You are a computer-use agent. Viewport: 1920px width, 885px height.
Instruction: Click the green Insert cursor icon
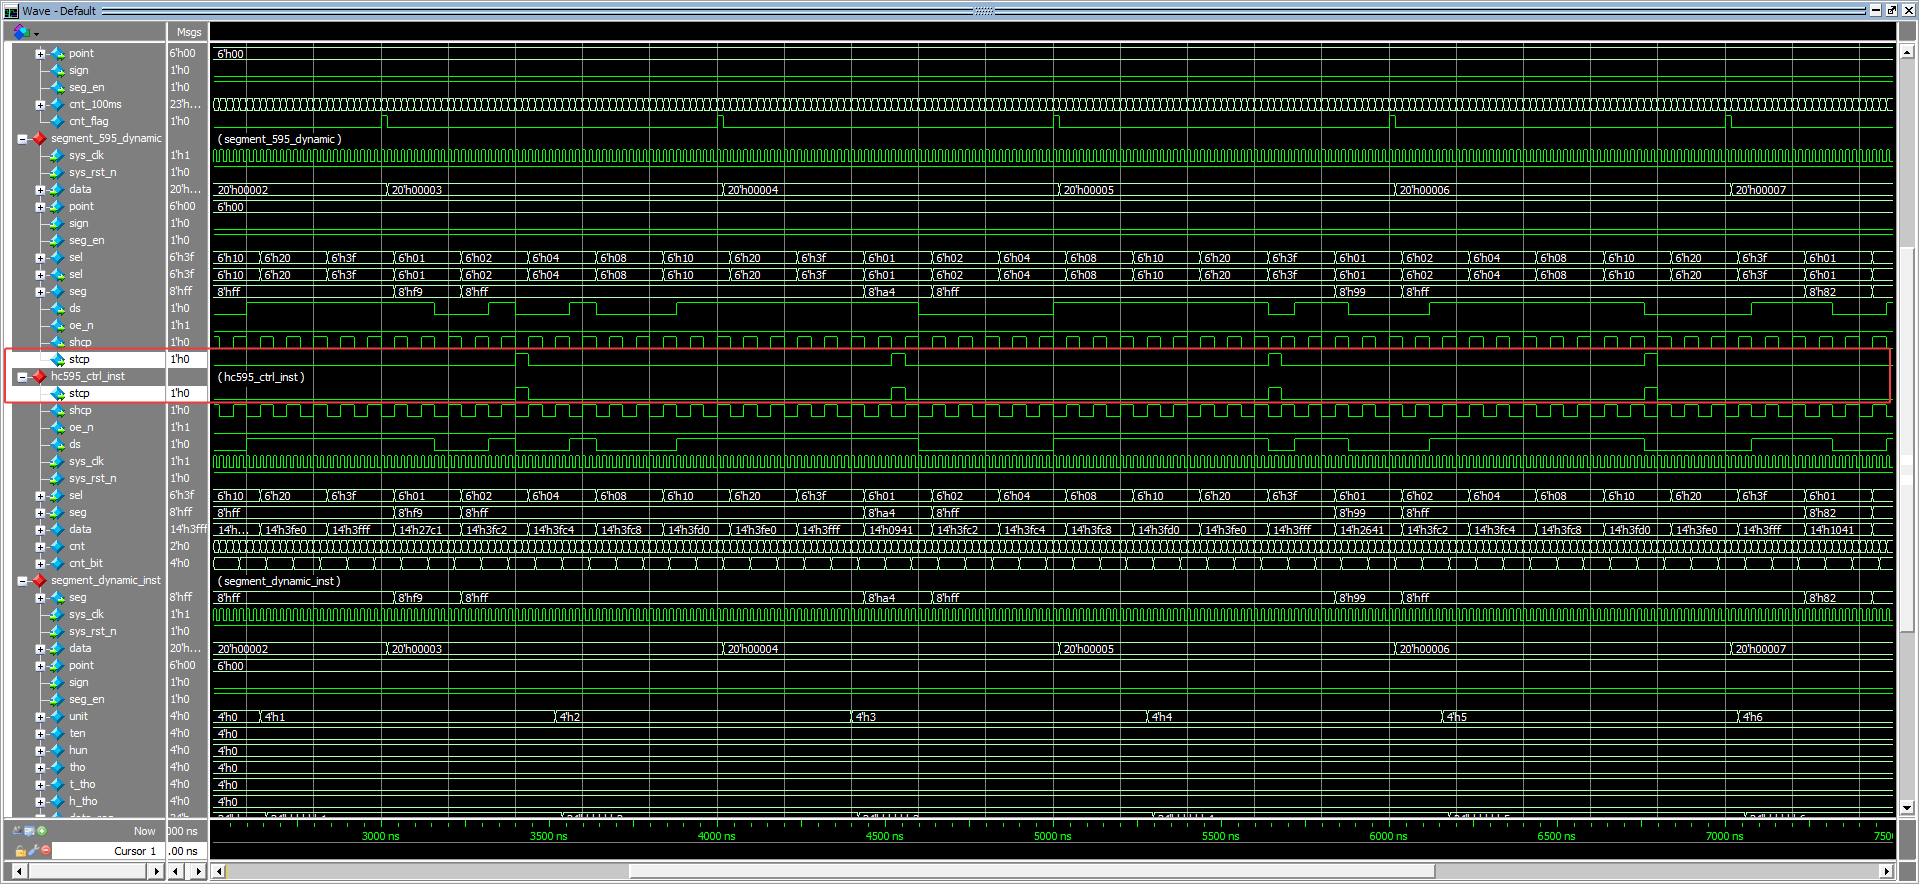[x=41, y=831]
